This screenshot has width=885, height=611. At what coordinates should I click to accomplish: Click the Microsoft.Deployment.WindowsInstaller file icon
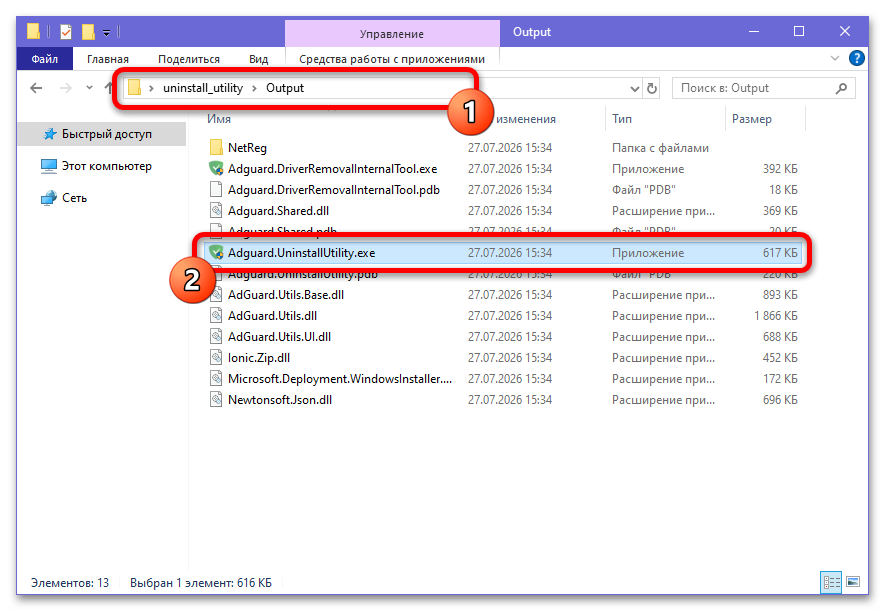tap(216, 379)
